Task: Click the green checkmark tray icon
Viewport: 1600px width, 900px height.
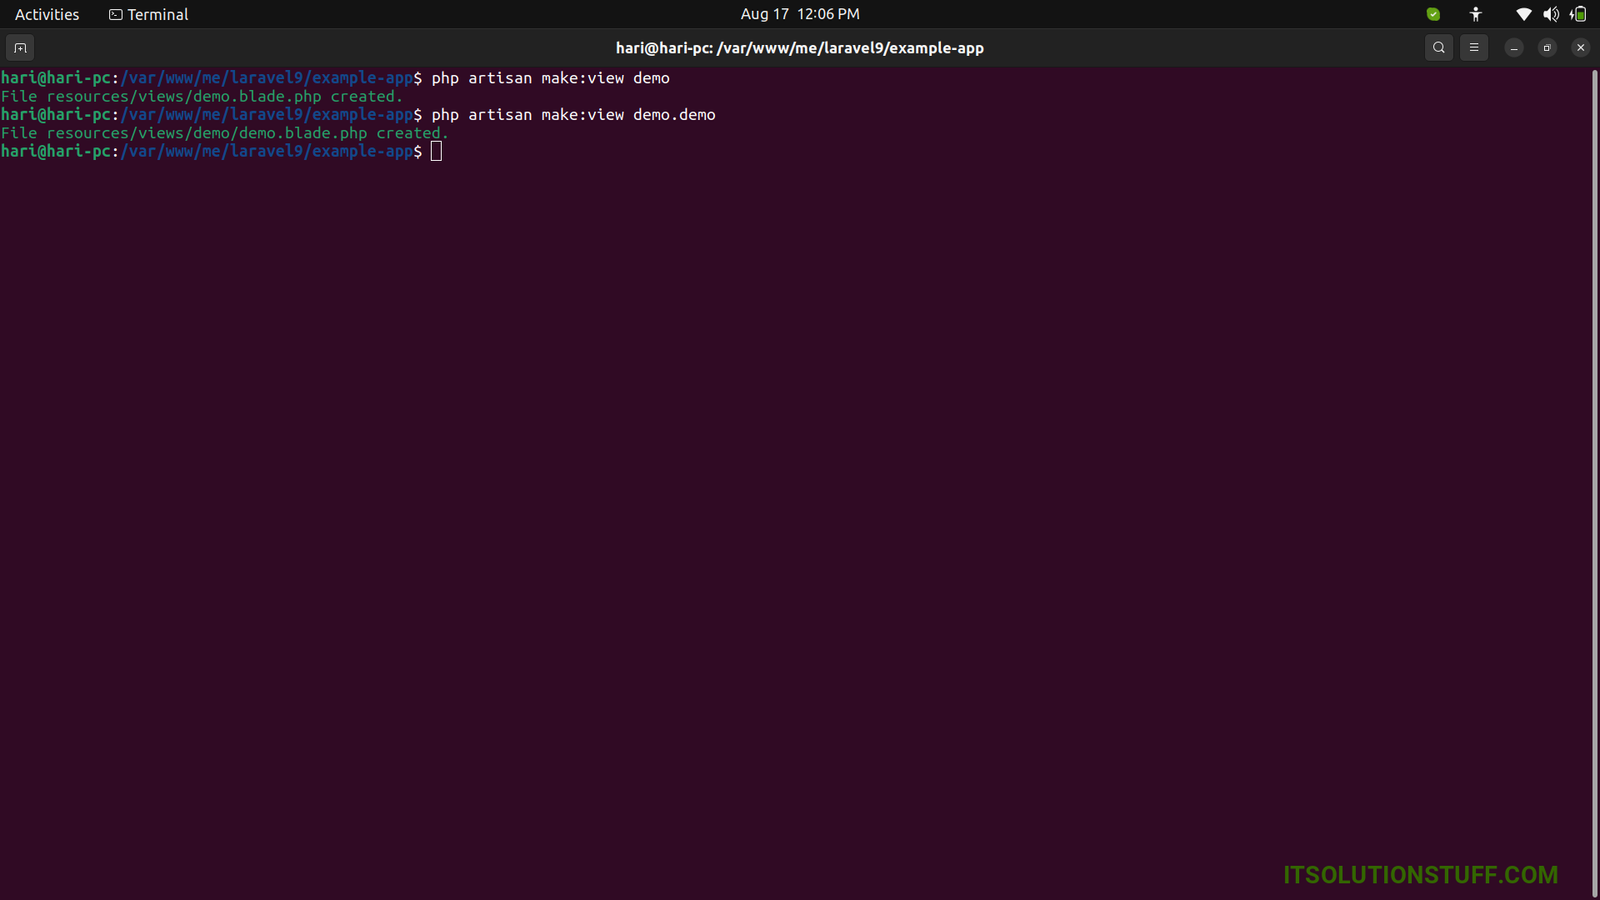Action: click(1433, 14)
